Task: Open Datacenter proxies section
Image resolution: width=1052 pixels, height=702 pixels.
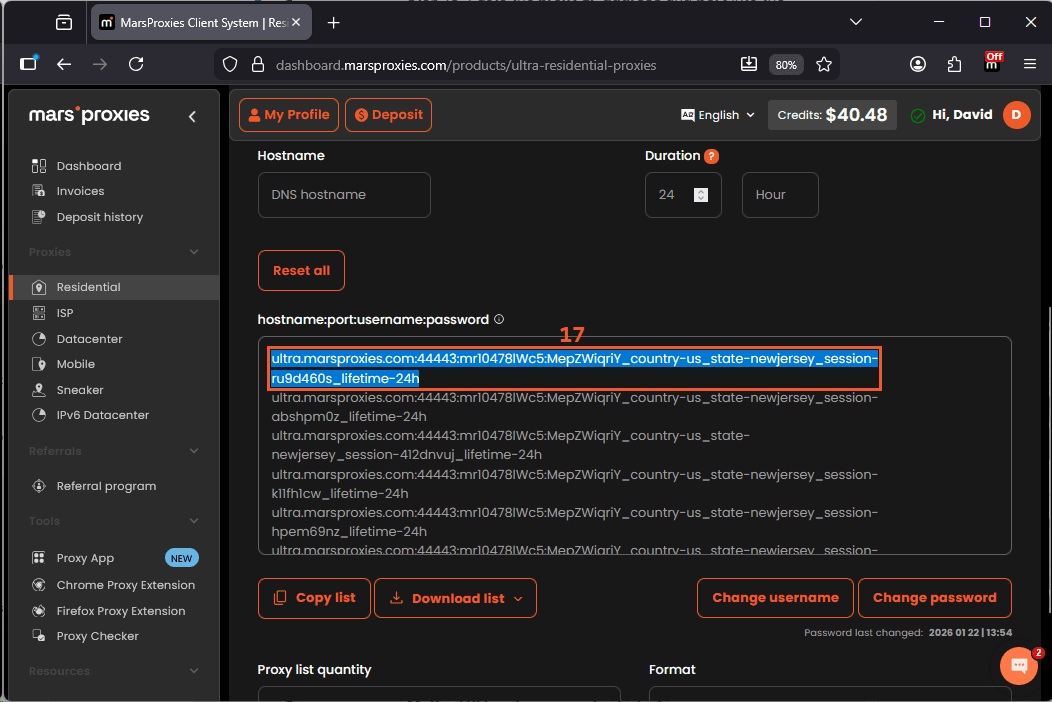Action: 89,339
